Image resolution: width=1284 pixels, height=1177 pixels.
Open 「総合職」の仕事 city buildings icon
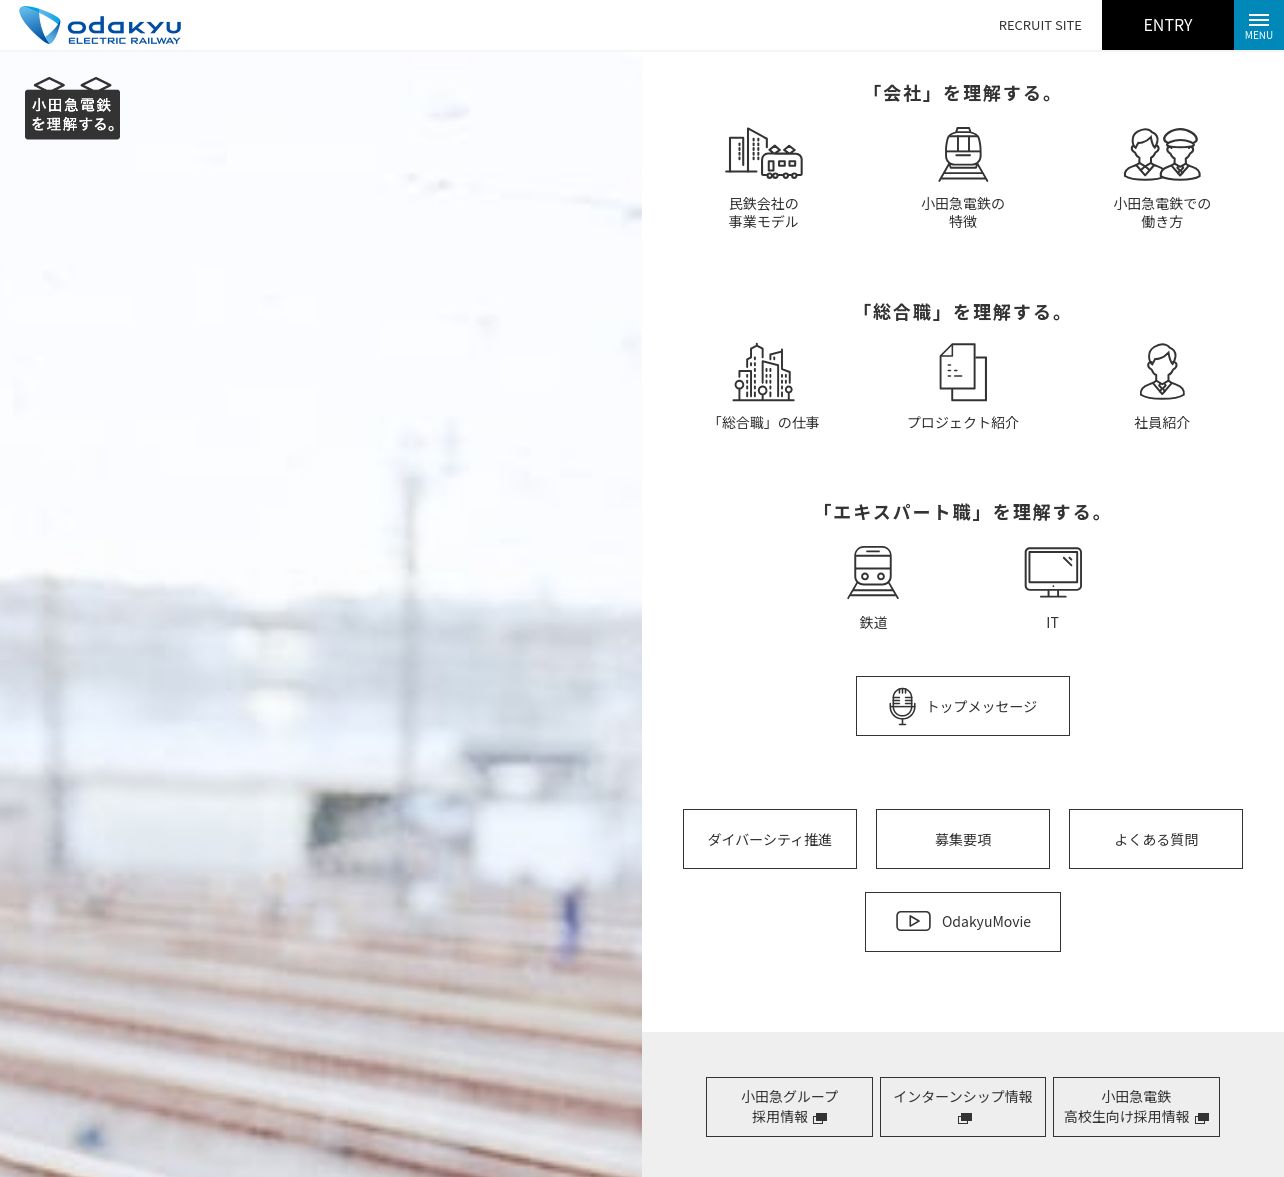tap(764, 372)
